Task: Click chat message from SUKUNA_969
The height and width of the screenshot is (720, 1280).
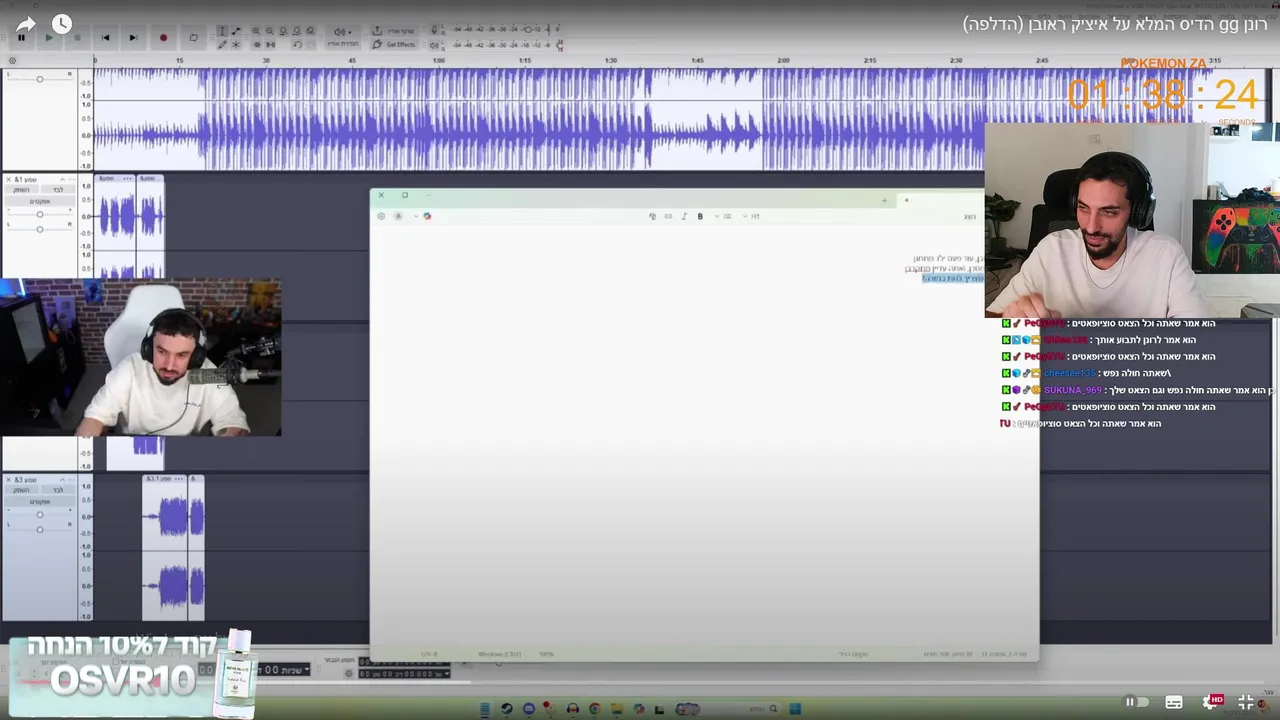Action: 1139,390
